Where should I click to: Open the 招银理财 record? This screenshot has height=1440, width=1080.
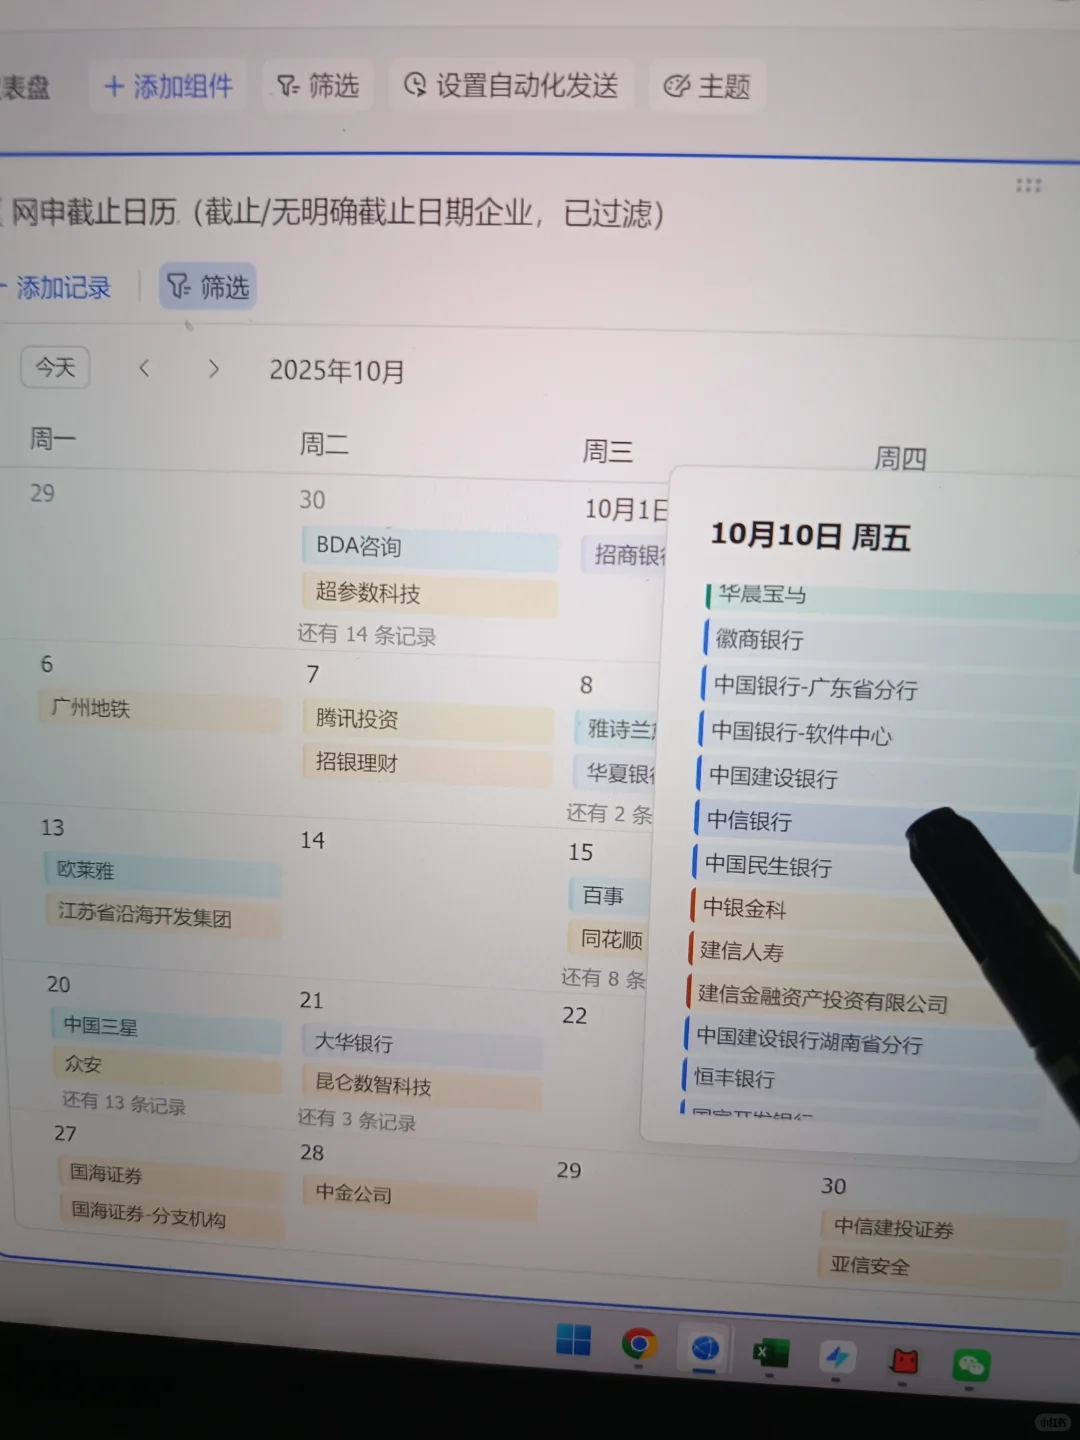point(428,763)
